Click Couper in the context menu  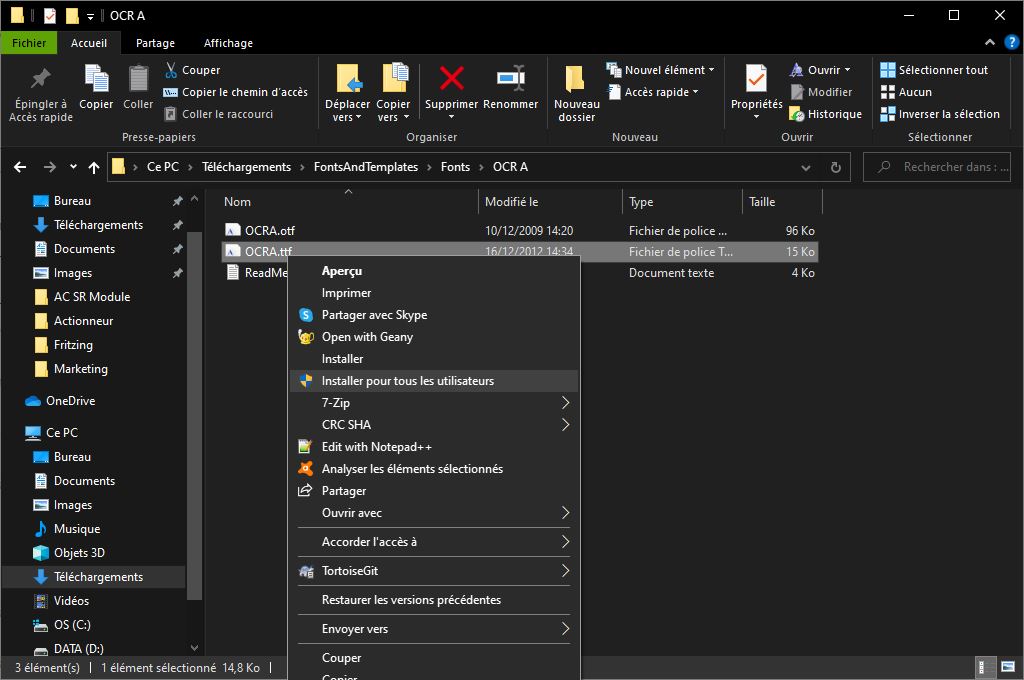pyautogui.click(x=434, y=658)
